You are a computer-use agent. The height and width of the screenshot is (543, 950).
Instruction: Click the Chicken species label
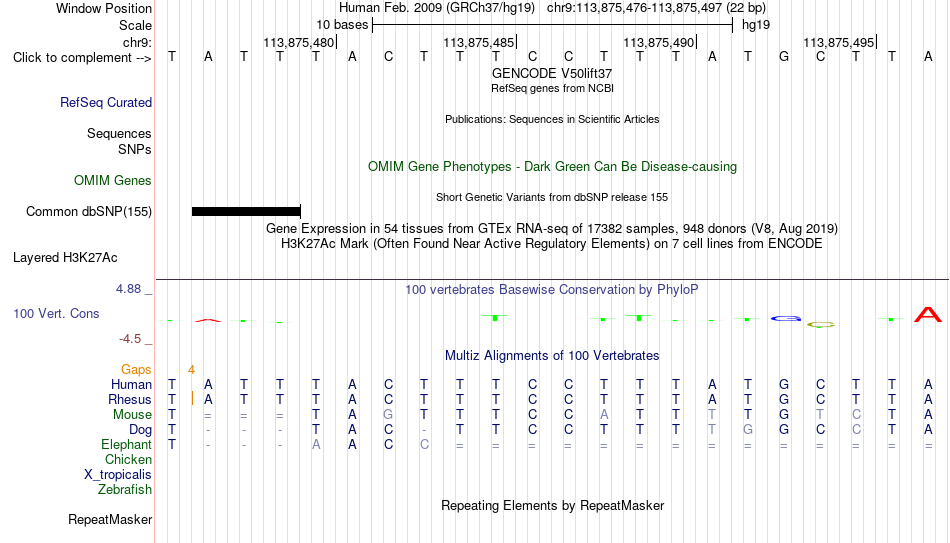coord(128,459)
